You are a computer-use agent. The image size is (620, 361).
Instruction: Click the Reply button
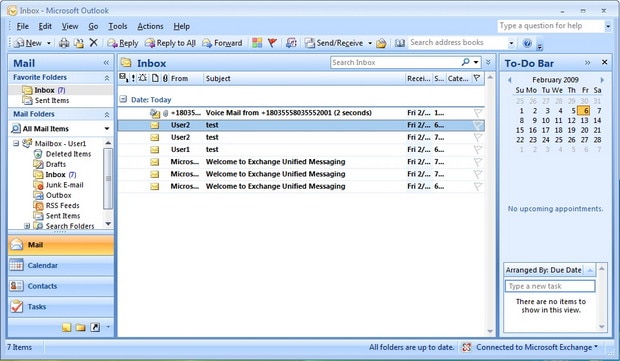tap(123, 43)
